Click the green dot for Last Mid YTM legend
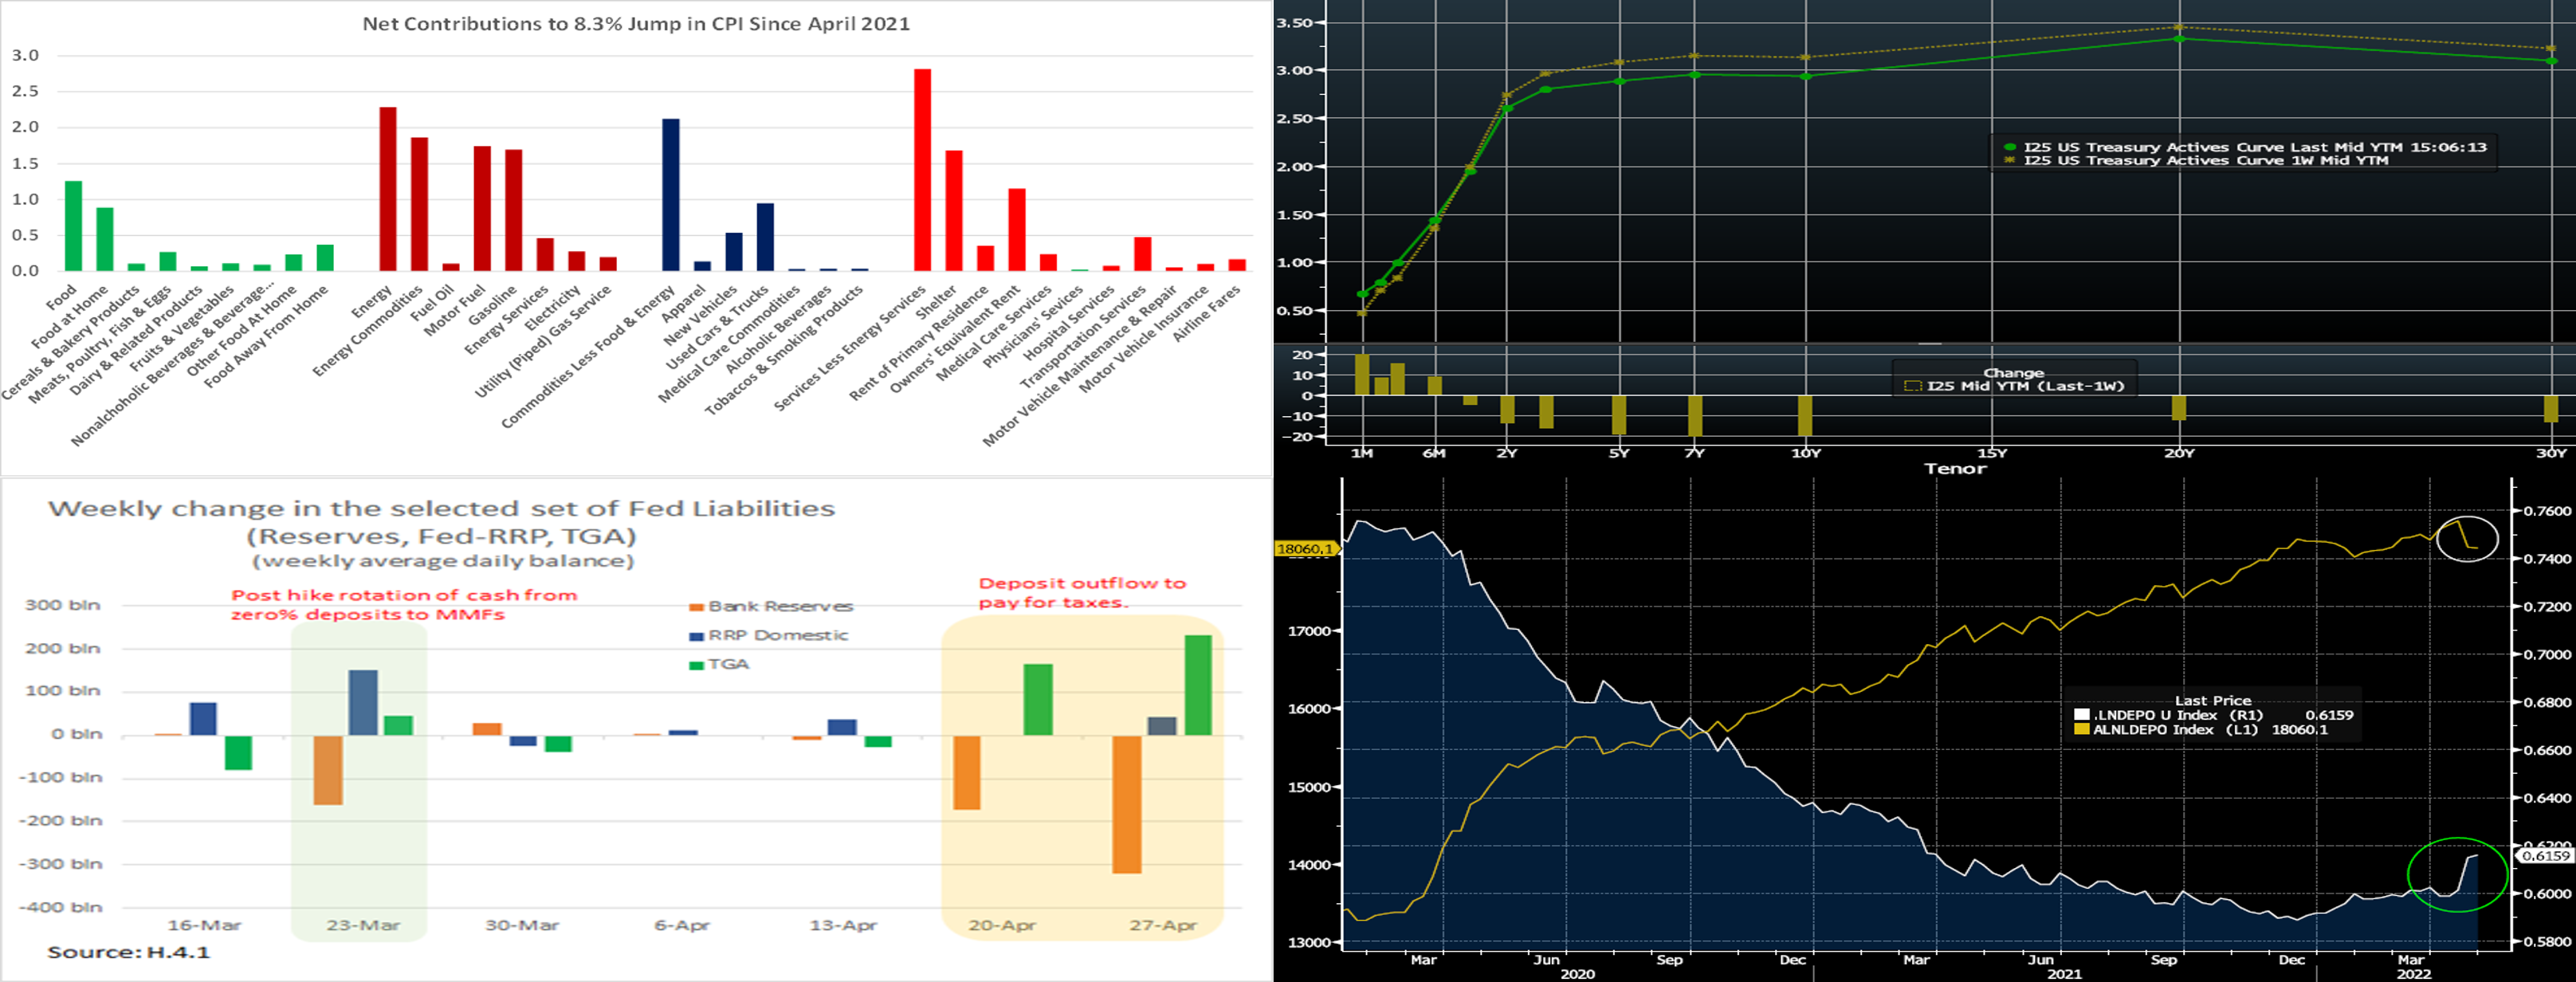 coord(2009,147)
